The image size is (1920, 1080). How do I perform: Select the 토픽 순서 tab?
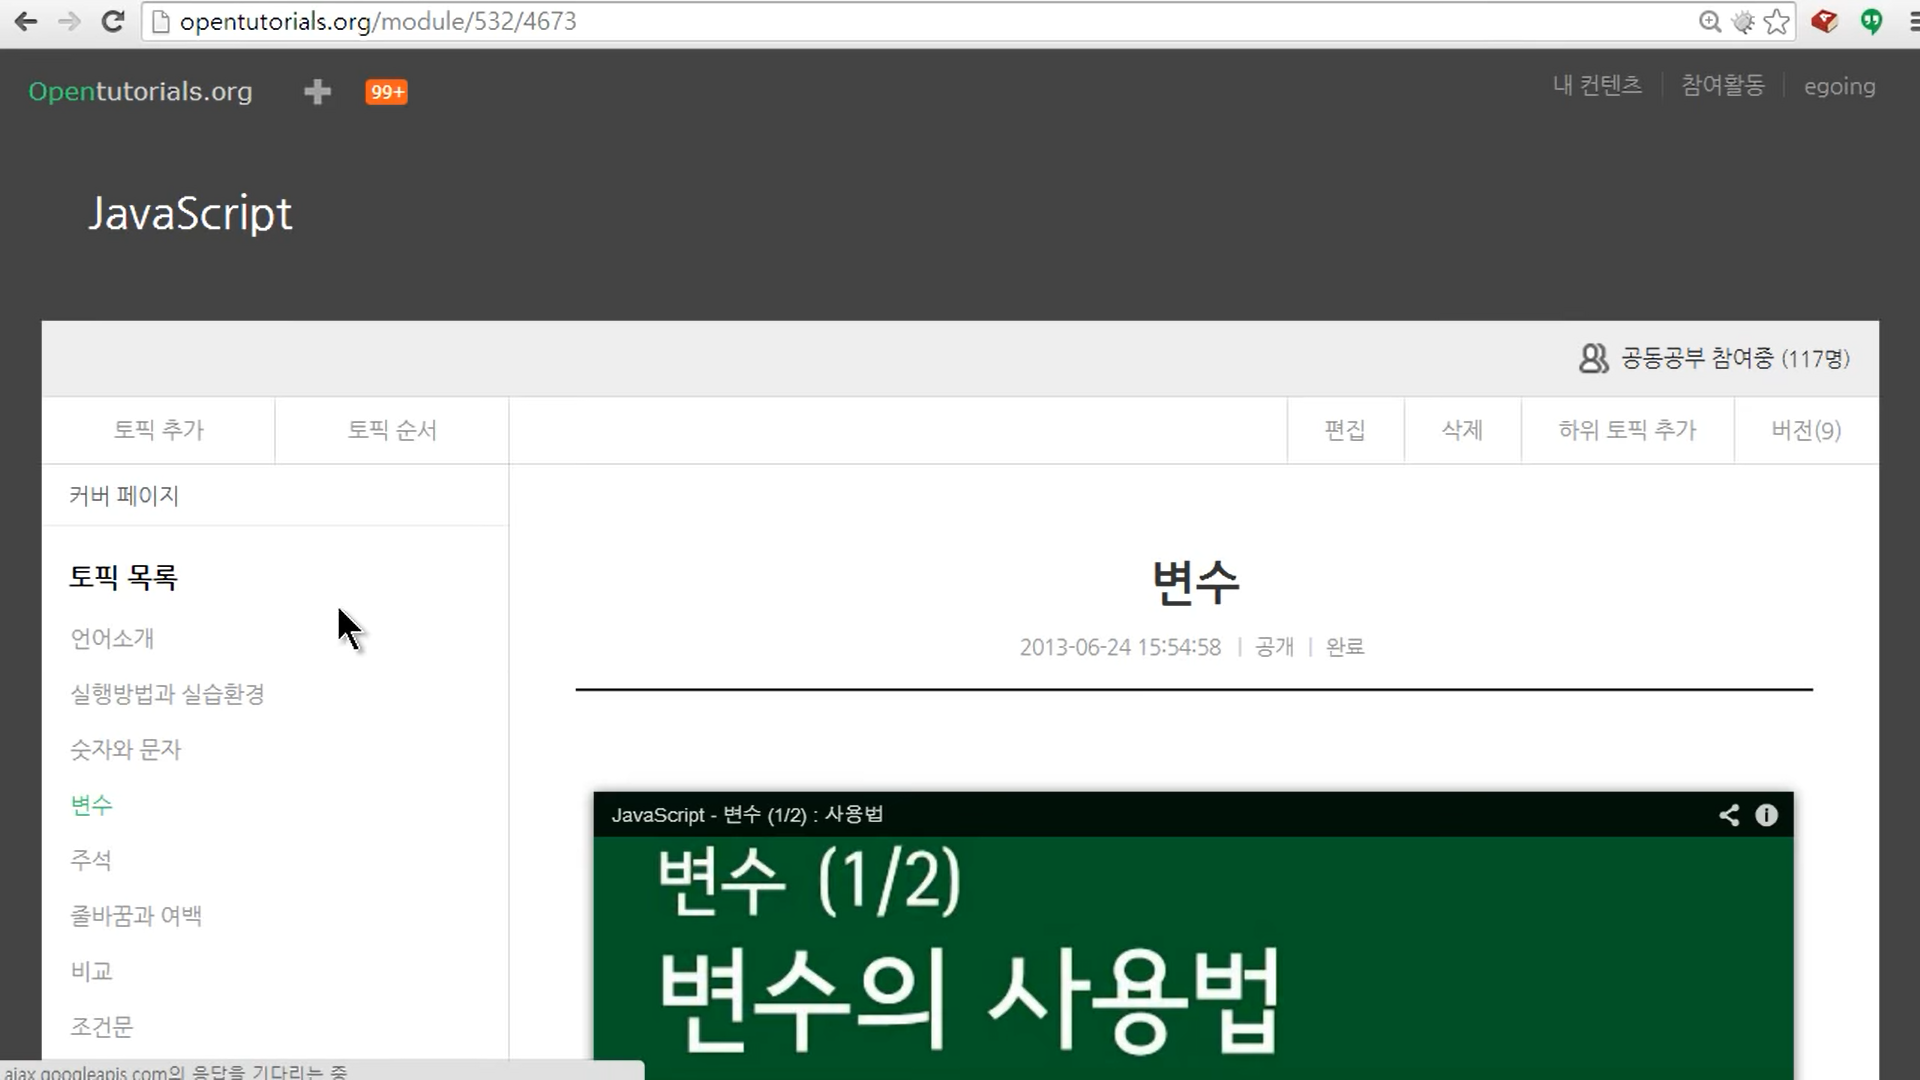[392, 430]
